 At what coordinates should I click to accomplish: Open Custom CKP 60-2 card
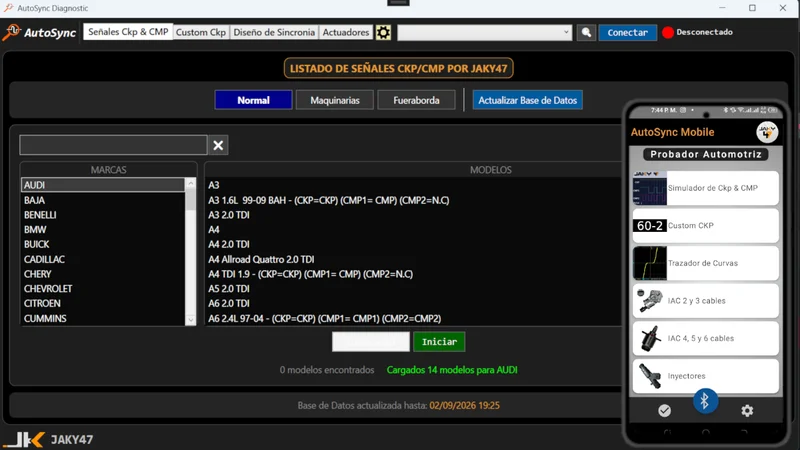[x=706, y=226]
